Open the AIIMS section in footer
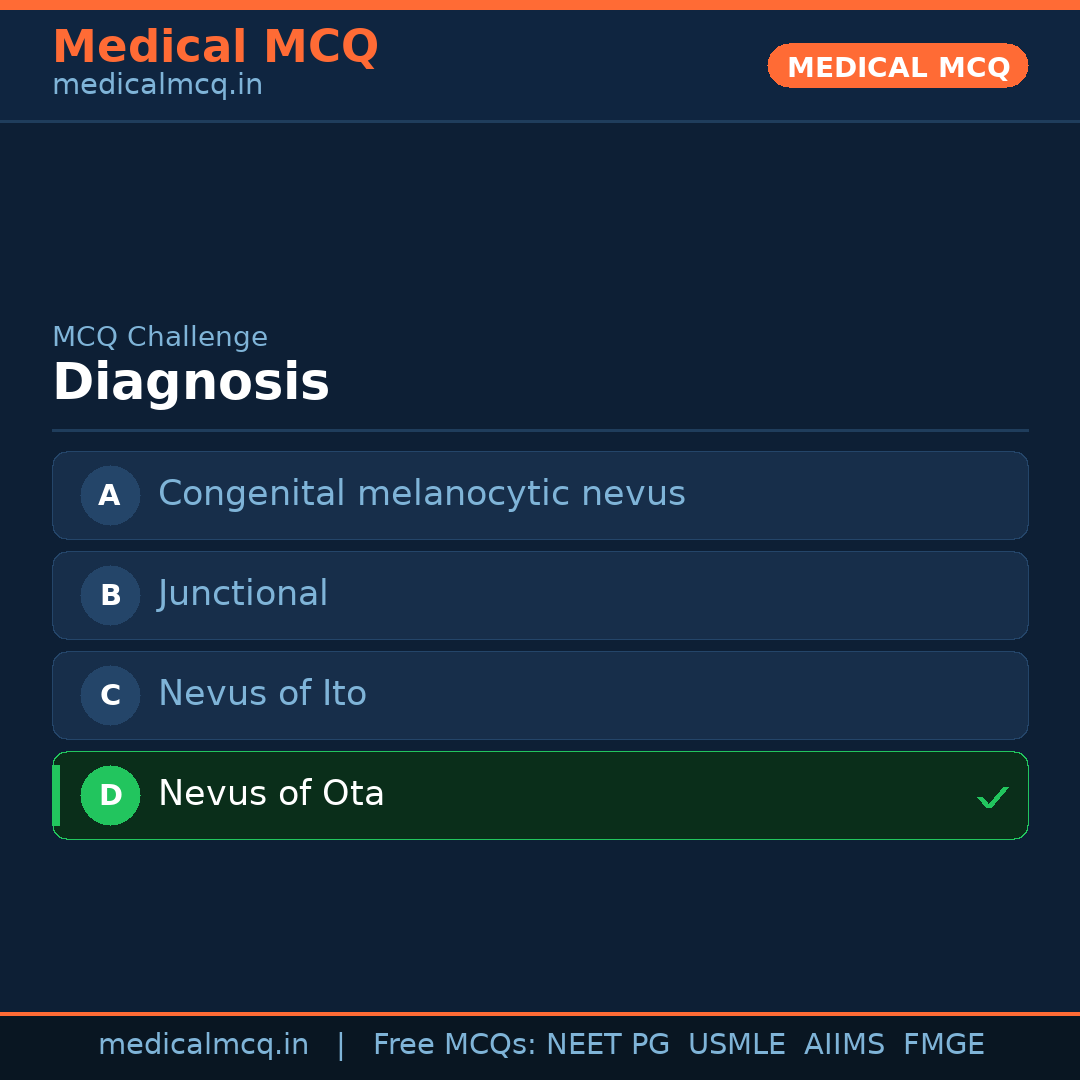The image size is (1080, 1080). pyautogui.click(x=845, y=1044)
